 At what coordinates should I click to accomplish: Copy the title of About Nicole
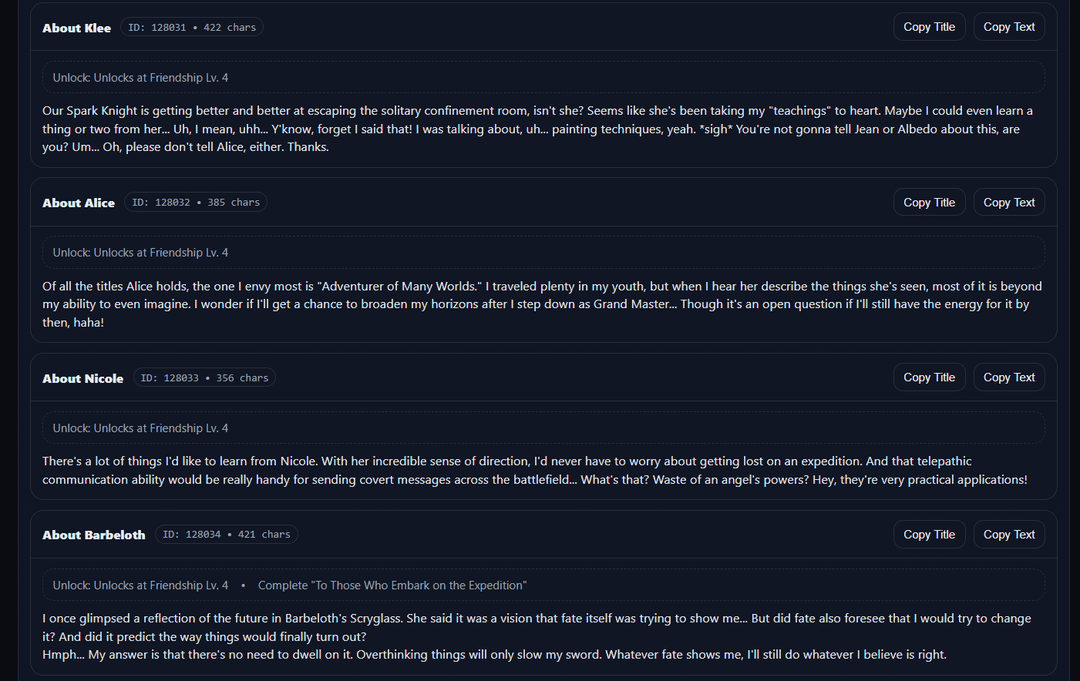coord(929,377)
